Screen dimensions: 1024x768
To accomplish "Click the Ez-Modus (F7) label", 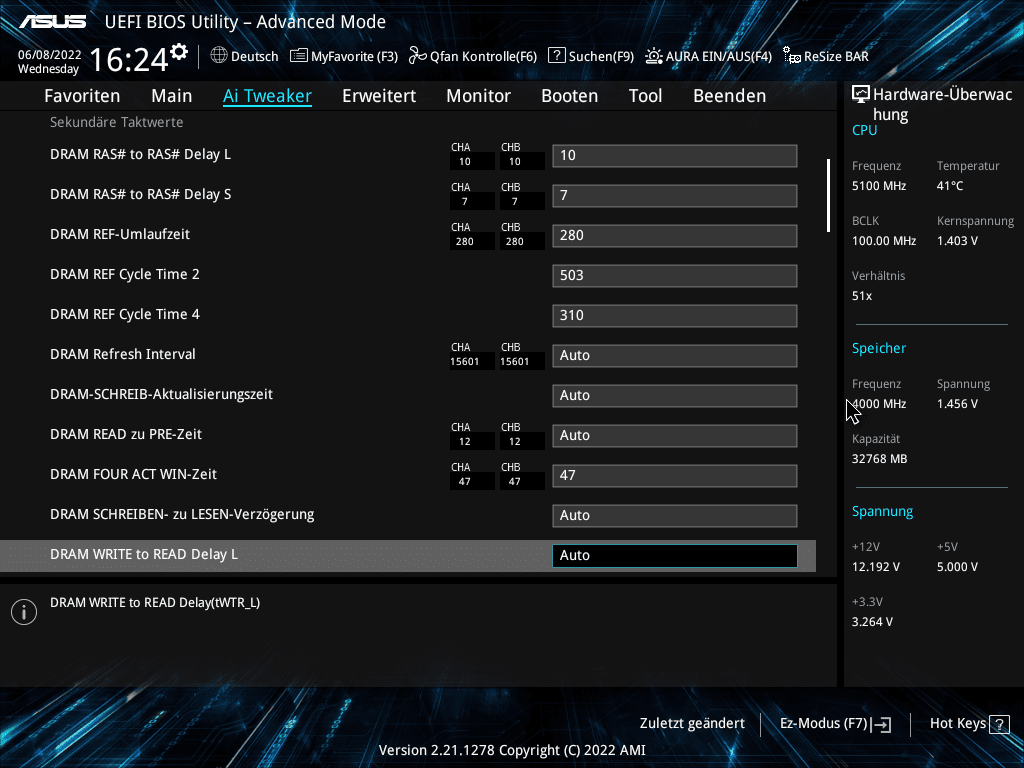I will 824,724.
